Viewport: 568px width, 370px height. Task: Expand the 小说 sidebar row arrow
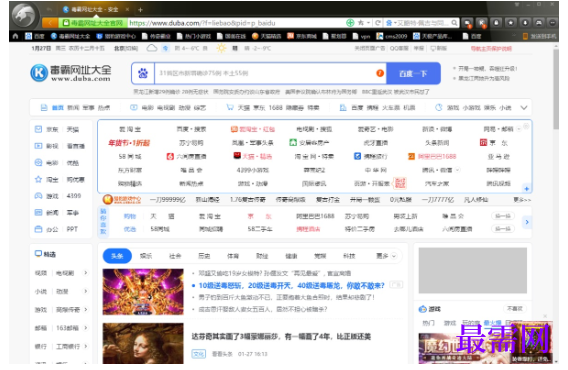[86, 291]
